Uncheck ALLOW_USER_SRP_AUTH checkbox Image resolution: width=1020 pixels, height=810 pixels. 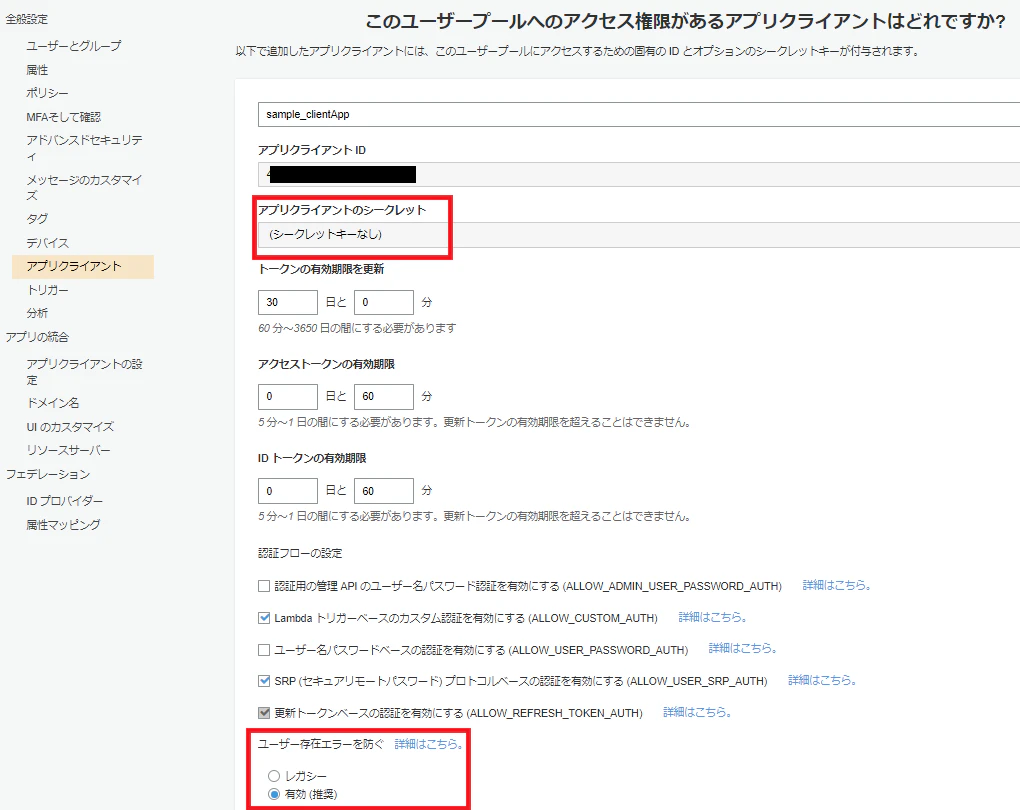pyautogui.click(x=264, y=681)
